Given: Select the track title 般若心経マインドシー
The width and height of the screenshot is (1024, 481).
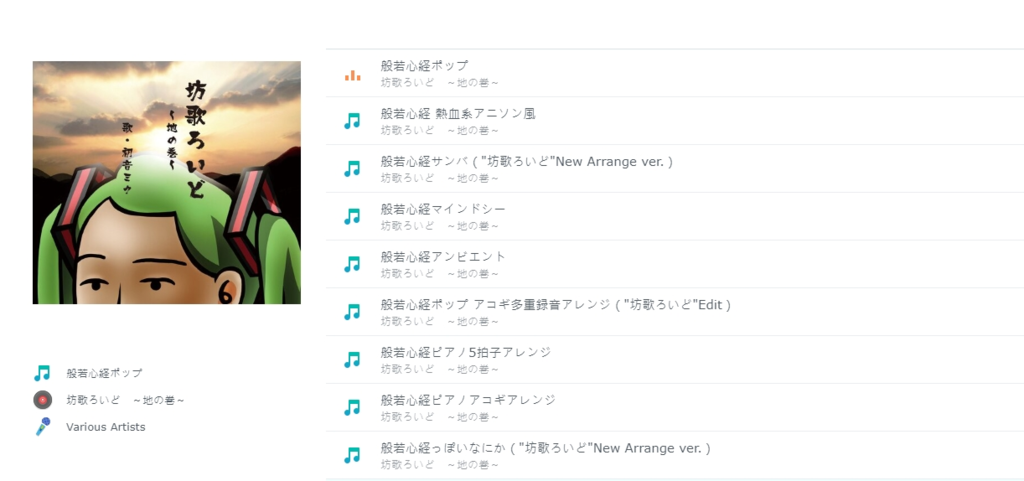Looking at the screenshot, I should [443, 209].
